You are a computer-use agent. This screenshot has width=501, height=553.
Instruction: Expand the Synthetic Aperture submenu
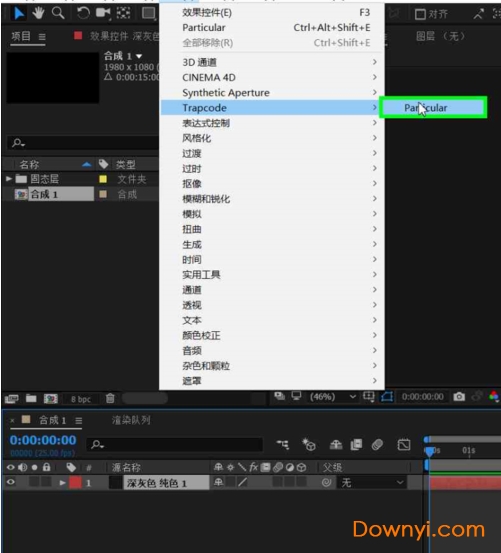point(273,92)
